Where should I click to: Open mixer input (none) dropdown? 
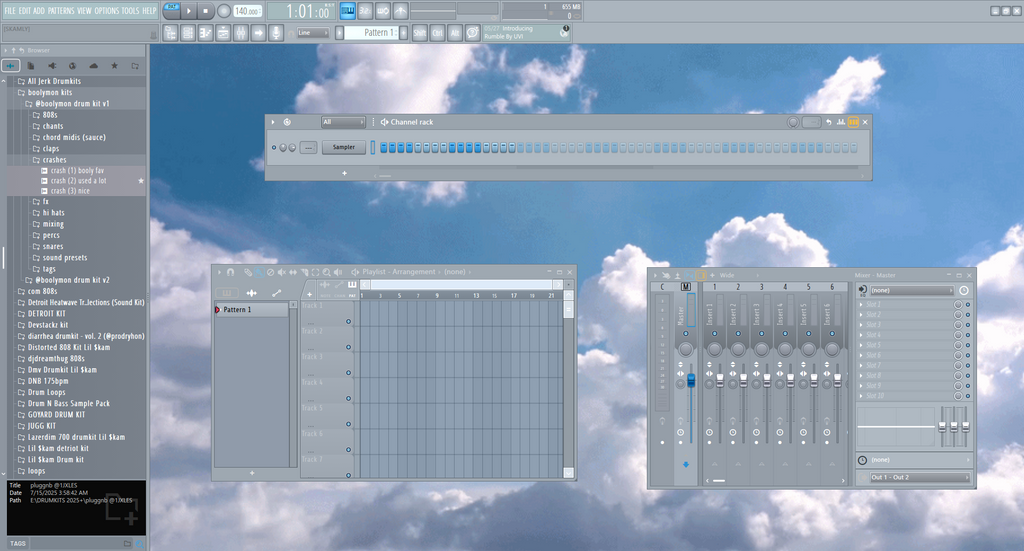coord(912,291)
